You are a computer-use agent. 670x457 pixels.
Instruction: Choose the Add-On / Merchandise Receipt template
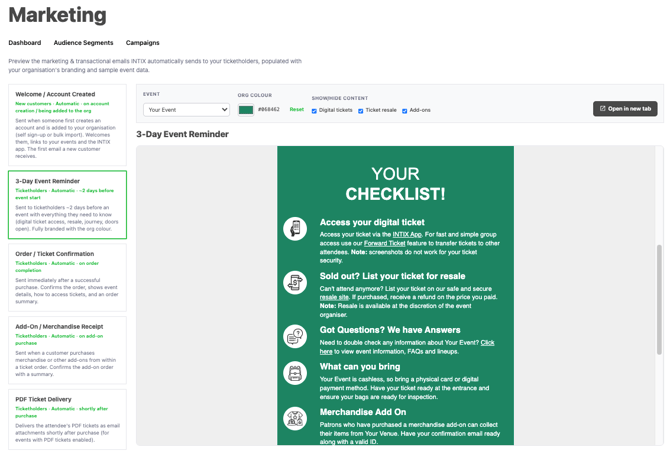coord(68,350)
